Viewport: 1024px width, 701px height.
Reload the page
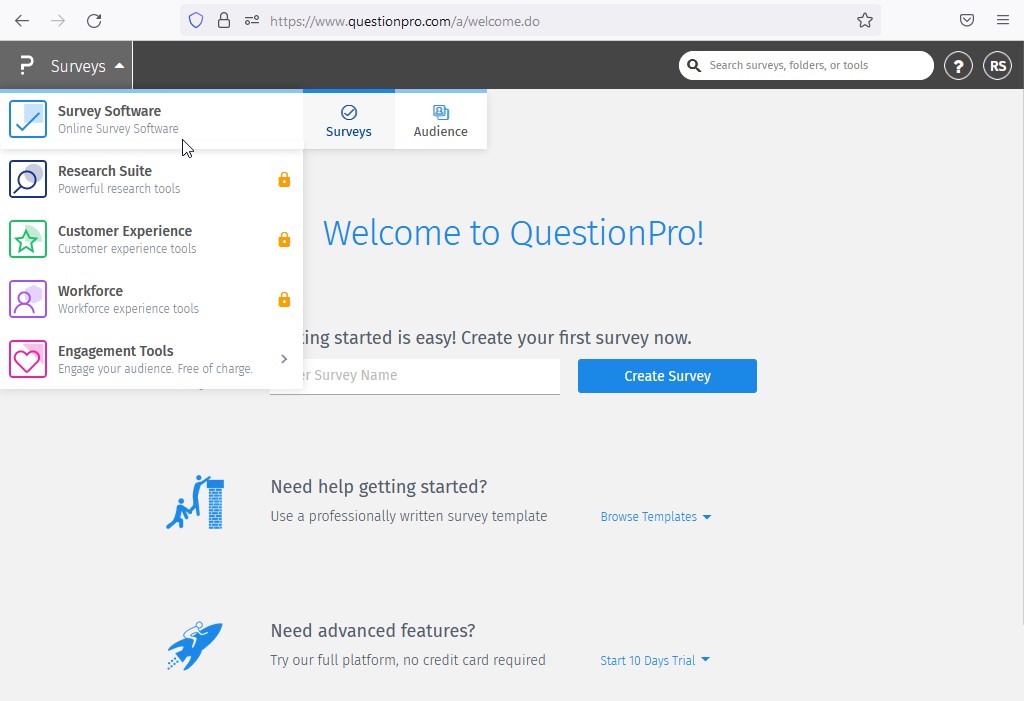94,21
